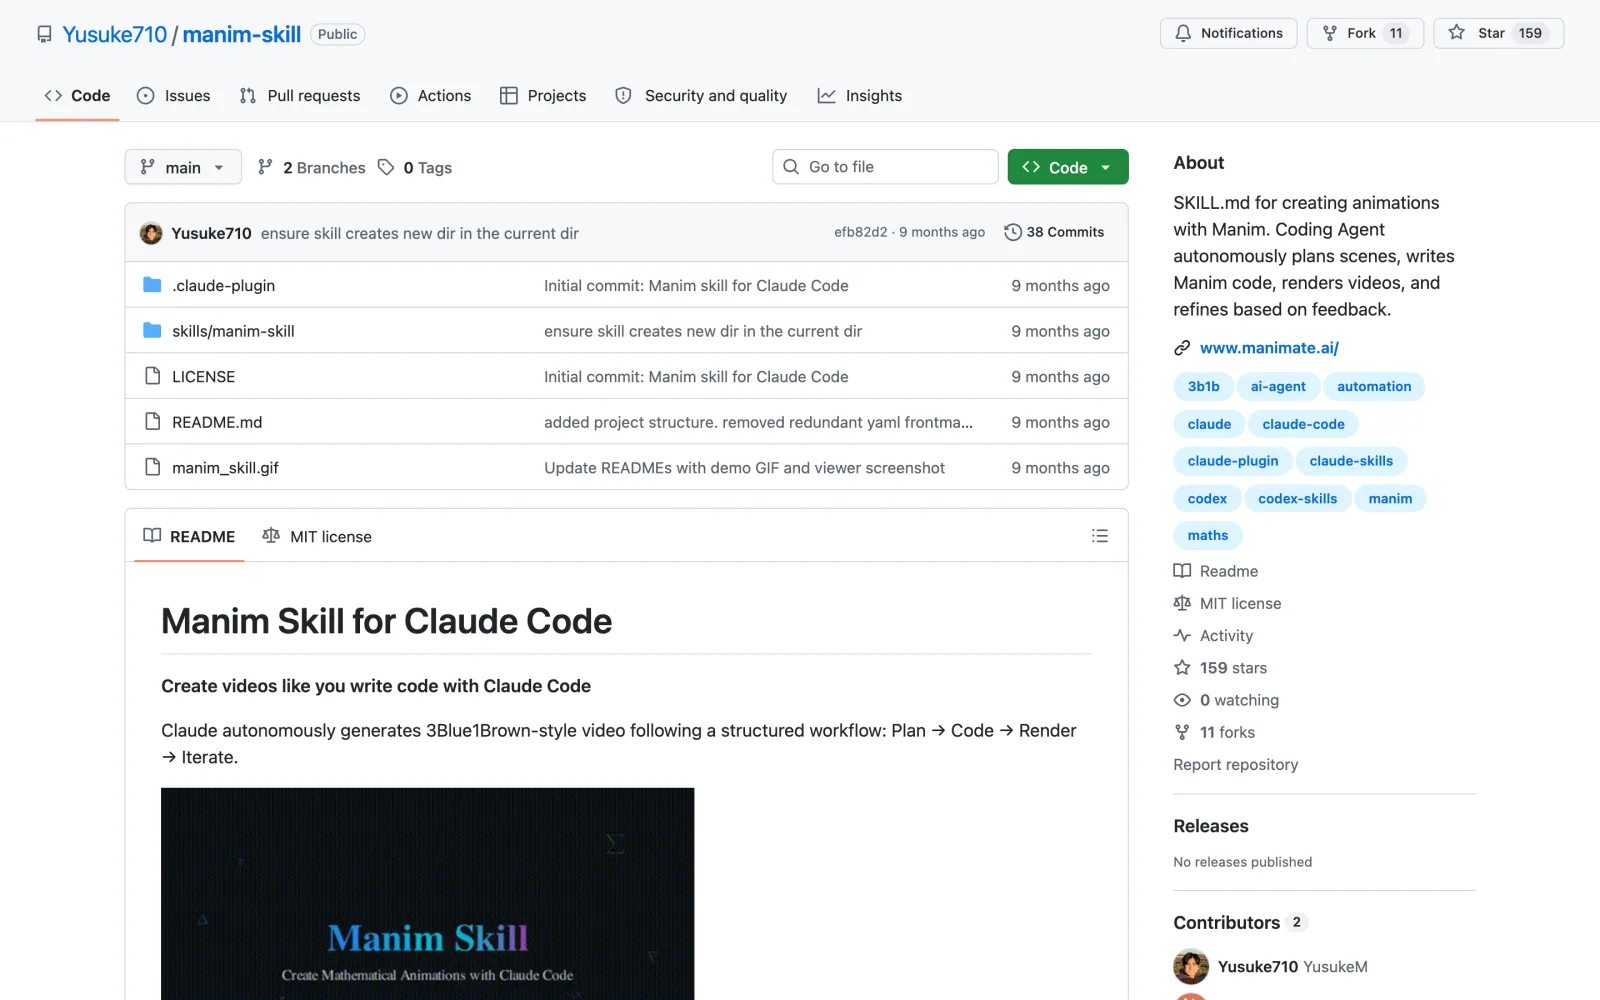
Task: Click Report repository link
Action: pyautogui.click(x=1236, y=765)
